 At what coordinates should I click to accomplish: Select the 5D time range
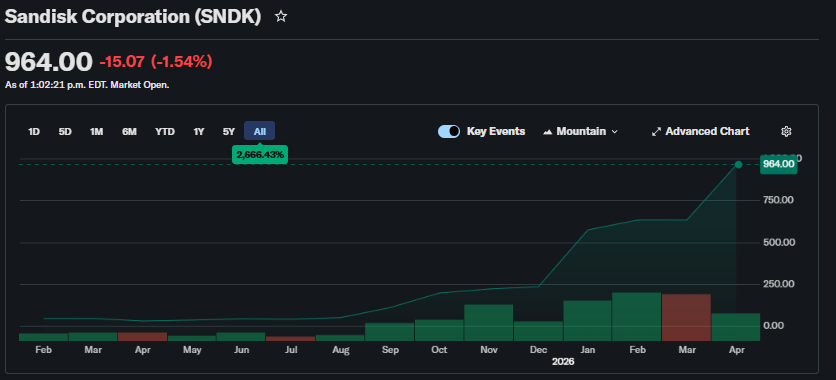tap(65, 132)
